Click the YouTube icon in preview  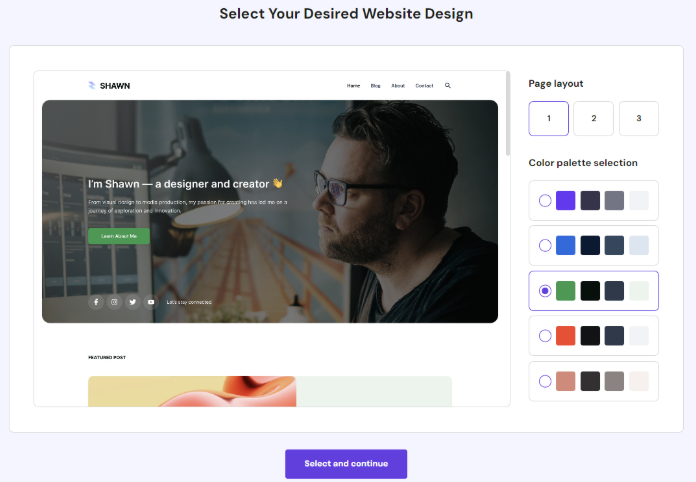pyautogui.click(x=151, y=302)
